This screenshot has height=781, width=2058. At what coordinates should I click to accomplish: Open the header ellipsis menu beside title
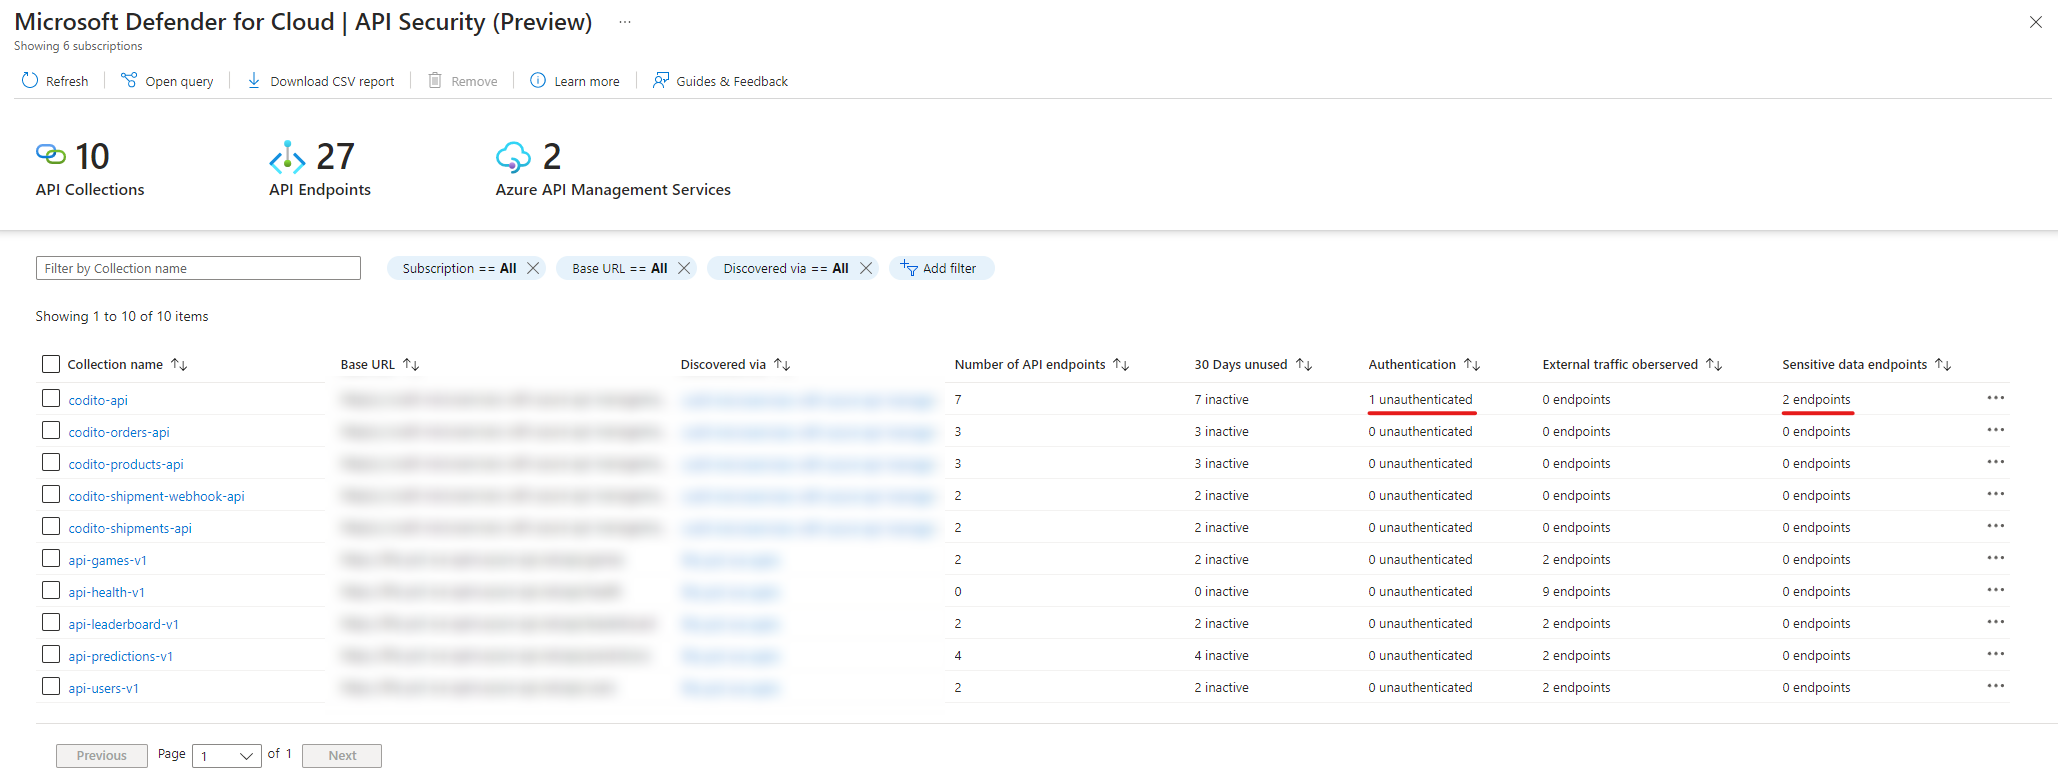click(x=625, y=22)
